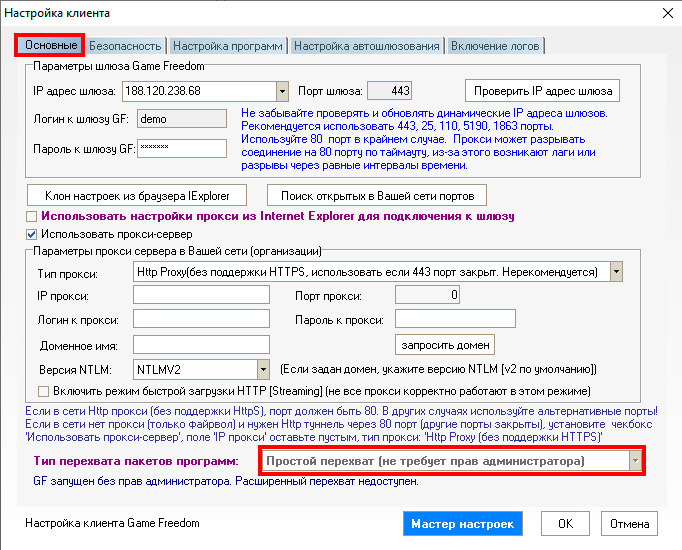Viewport: 682px width, 550px height.
Task: Click the IP прокси input field
Action: [201, 295]
